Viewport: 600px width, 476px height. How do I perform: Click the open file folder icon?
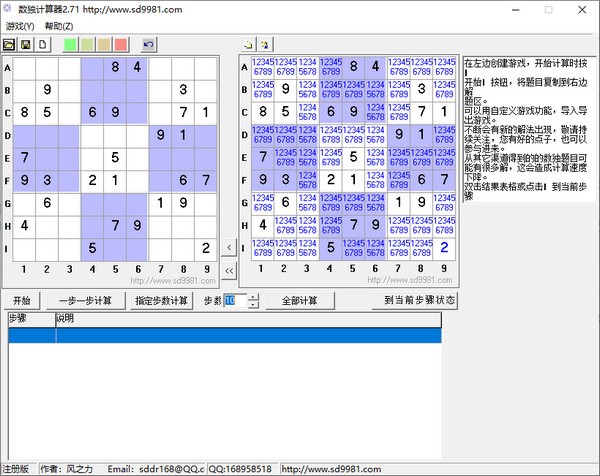point(9,45)
